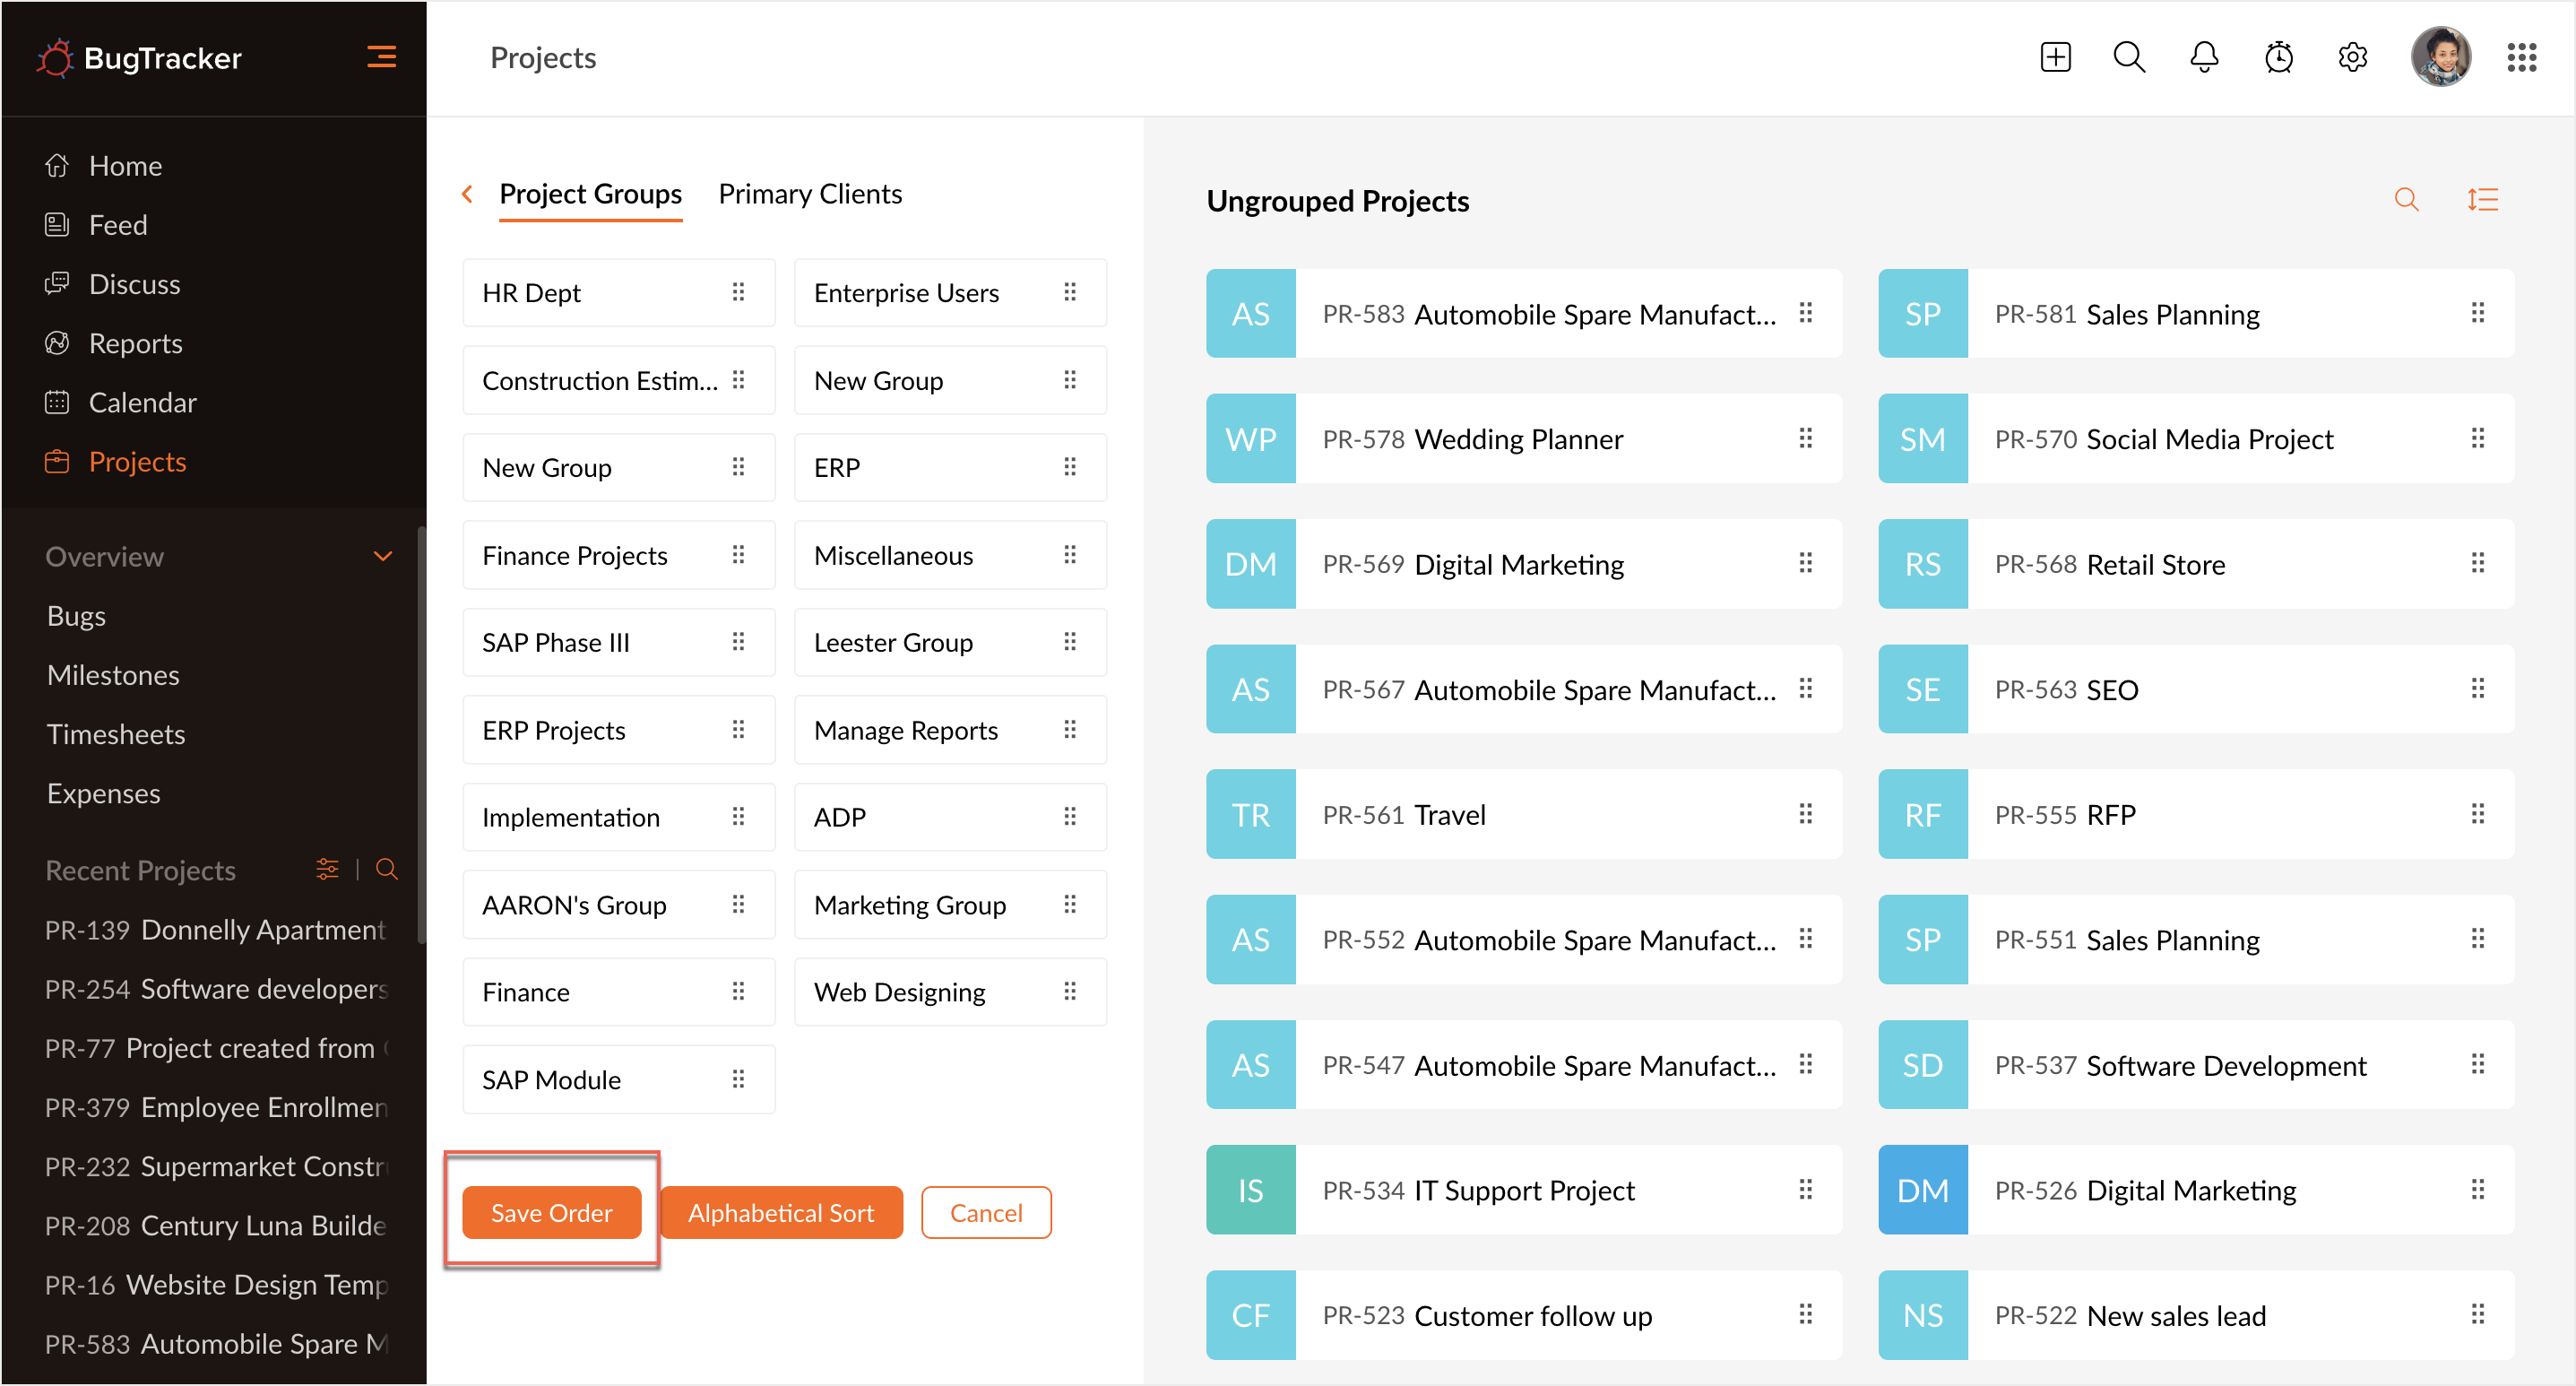2576x1386 pixels.
Task: Open the apps grid launcher
Action: (2521, 57)
